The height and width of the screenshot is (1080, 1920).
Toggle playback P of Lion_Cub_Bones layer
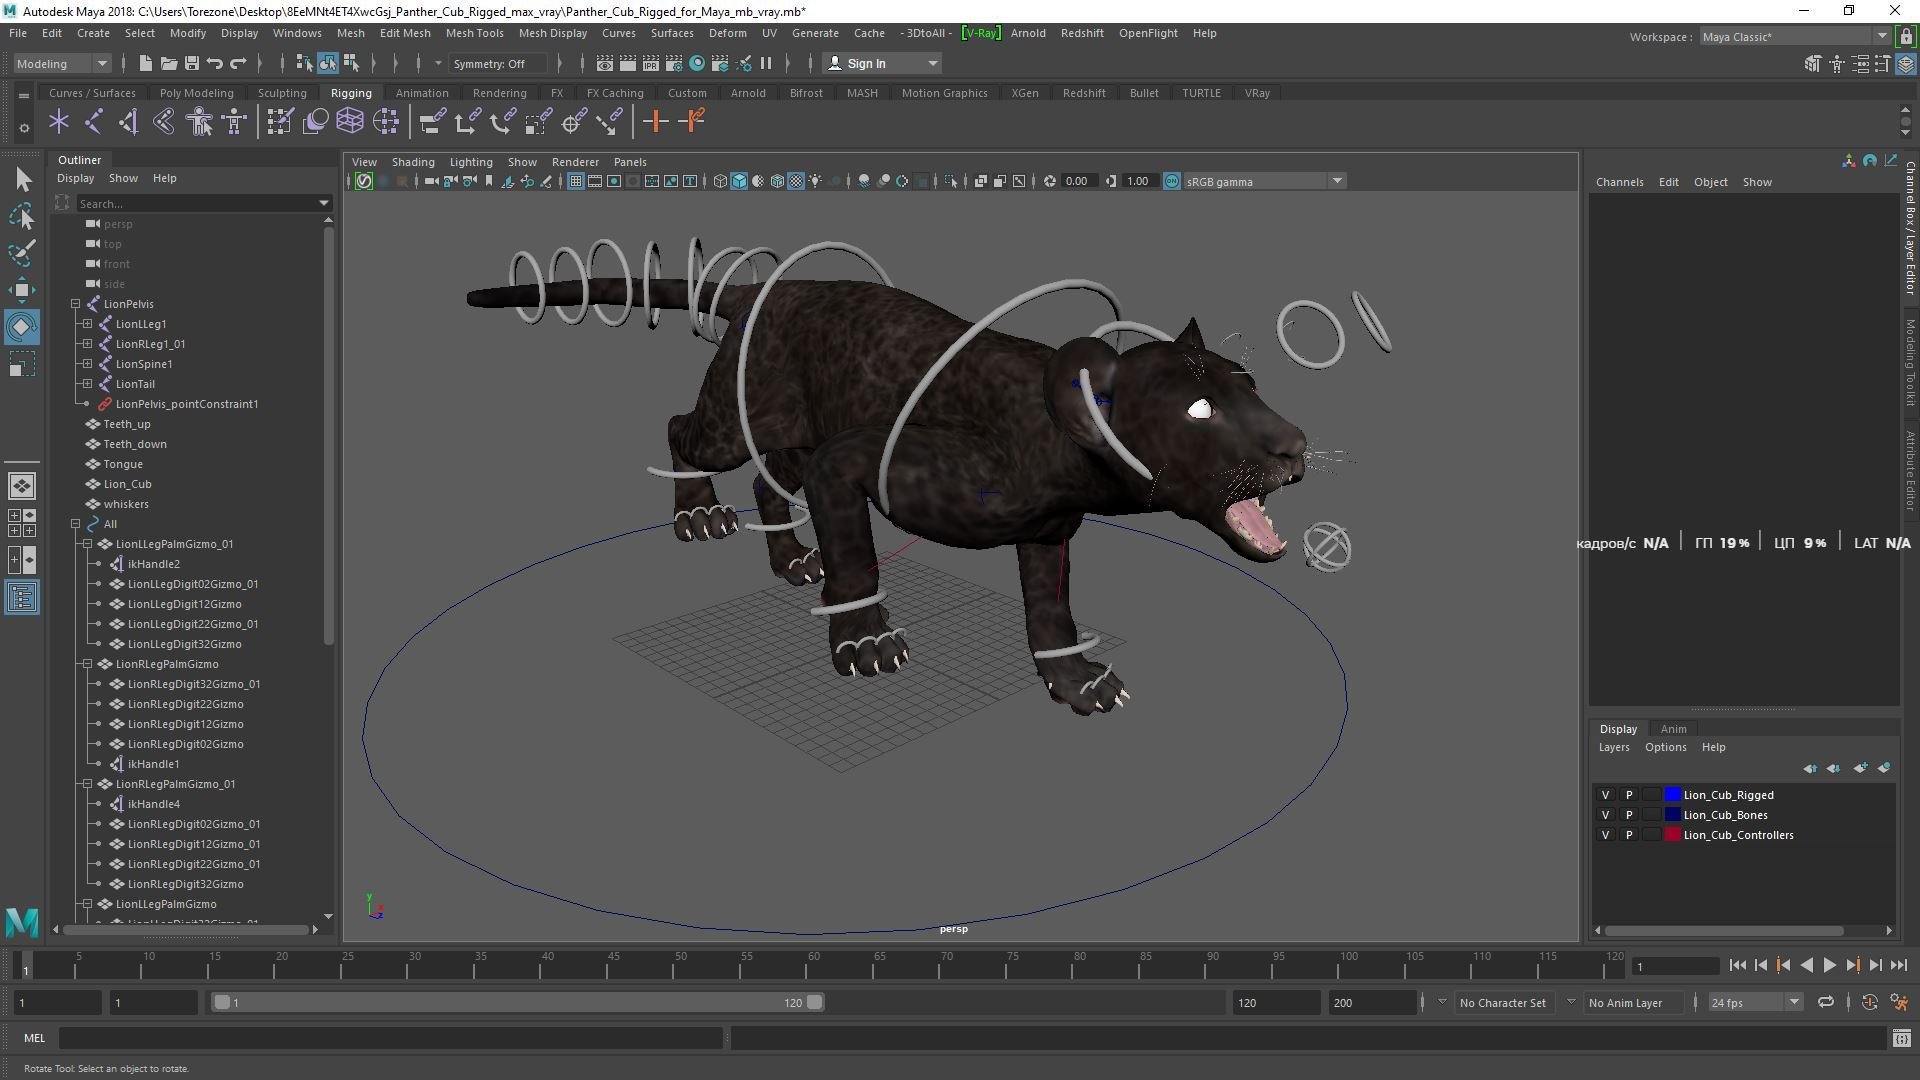pyautogui.click(x=1629, y=815)
